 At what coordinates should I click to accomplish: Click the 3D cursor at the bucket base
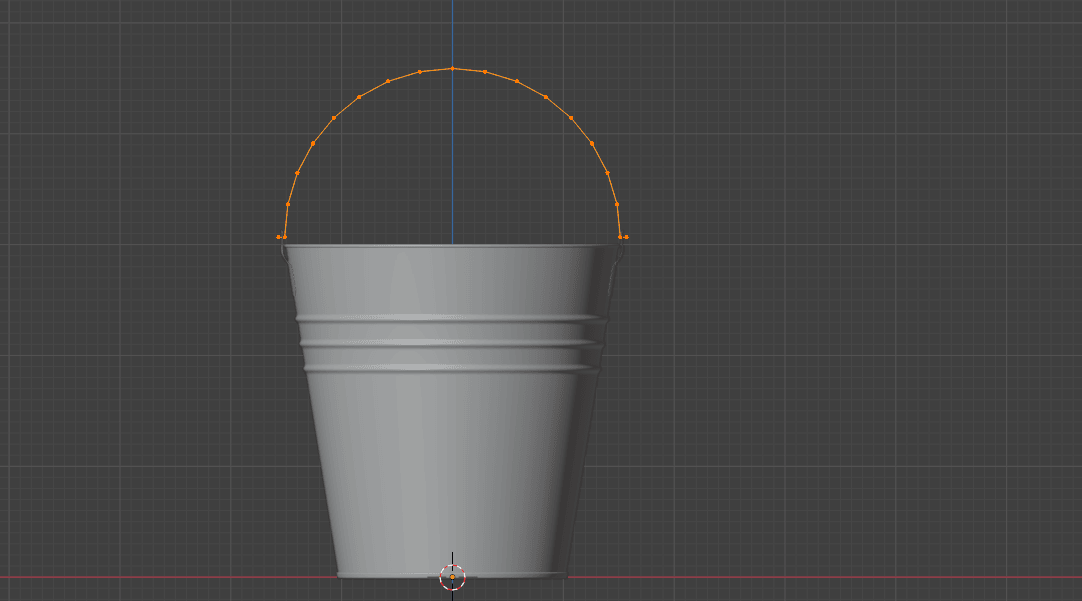tap(452, 577)
